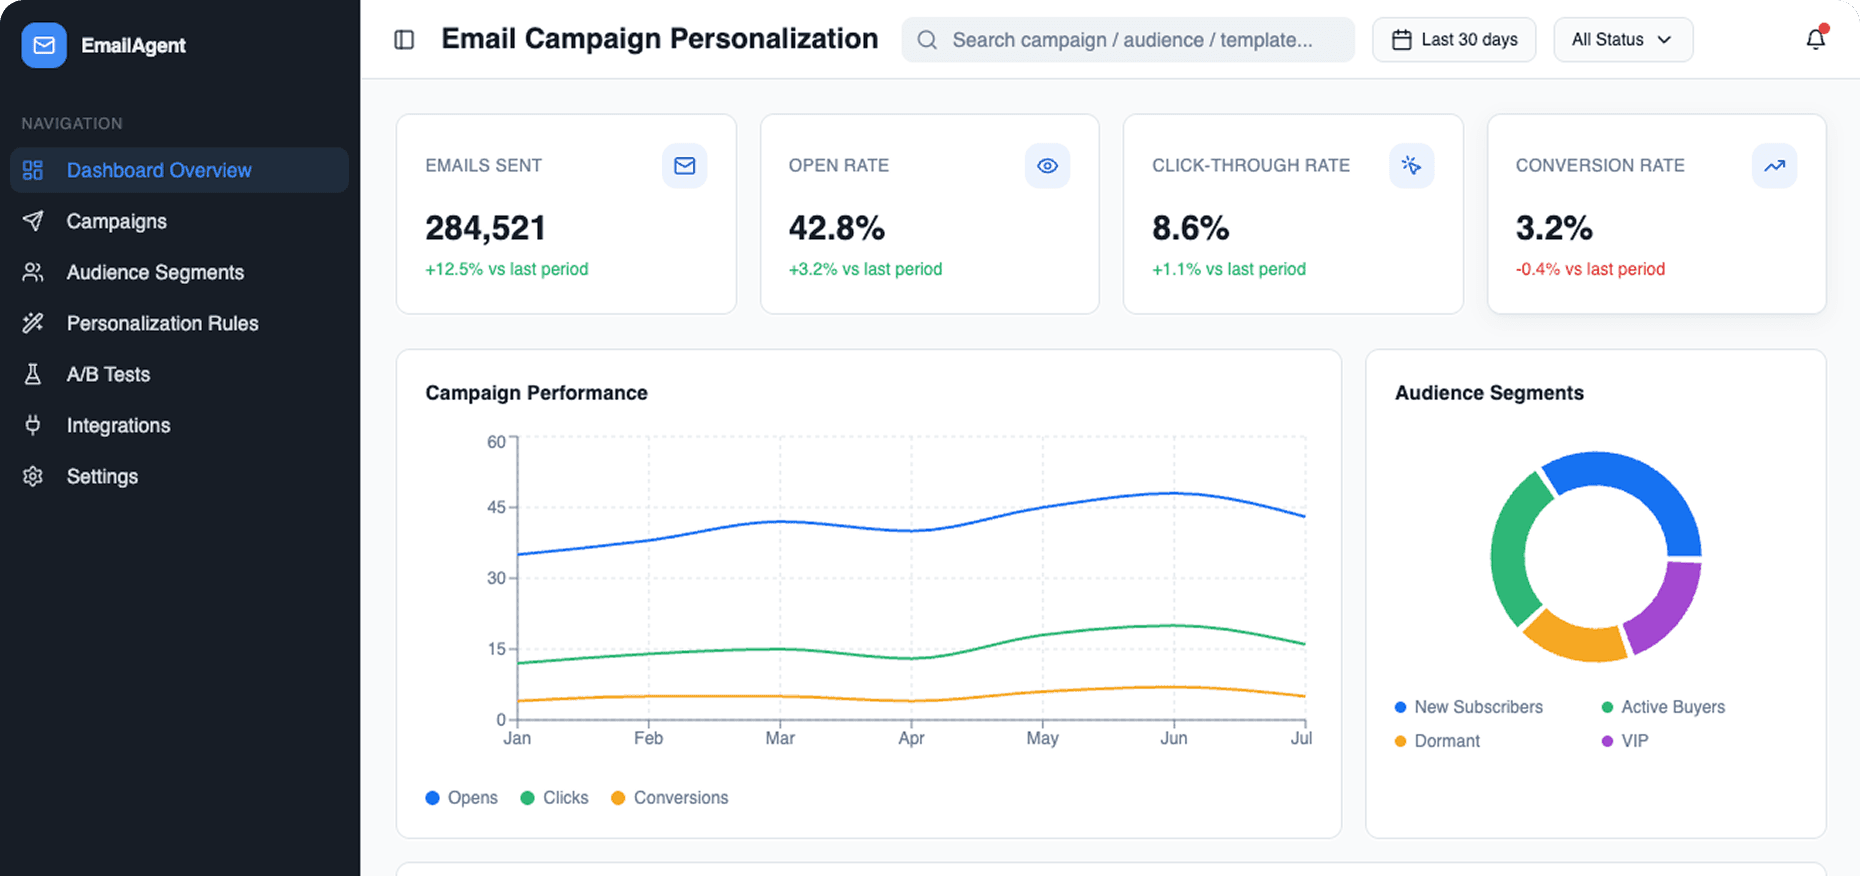Click the A/B Tests flask icon
The width and height of the screenshot is (1860, 876).
click(33, 374)
